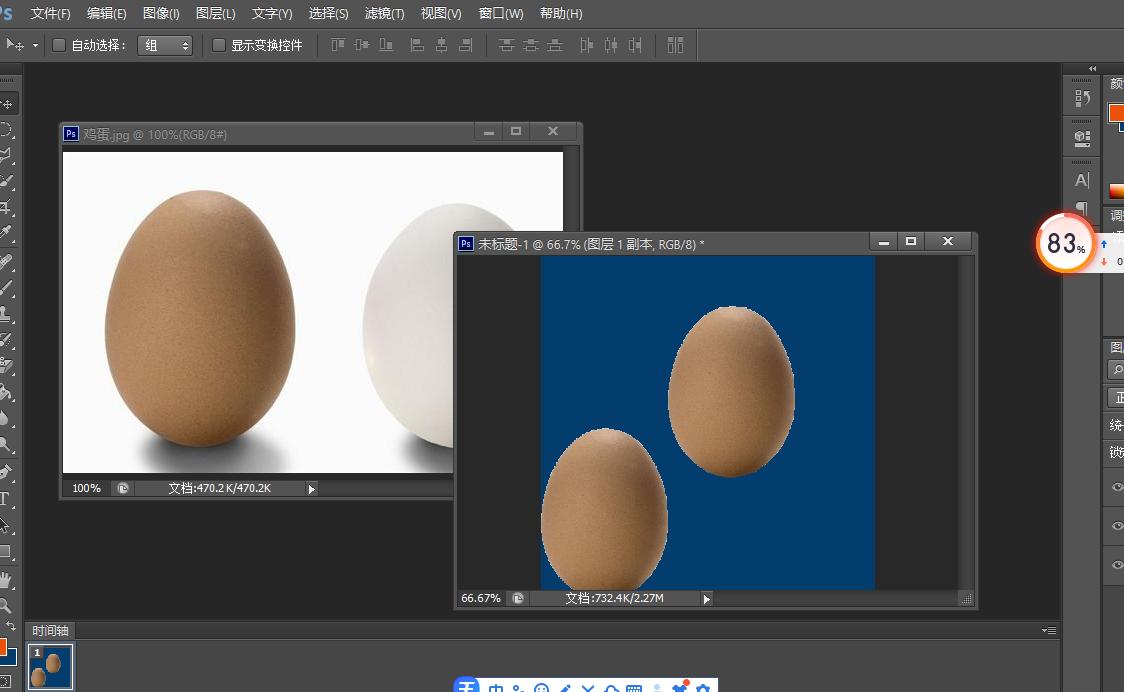Viewport: 1124px width, 692px height.
Task: Click the 66.67% zoom field
Action: (481, 599)
